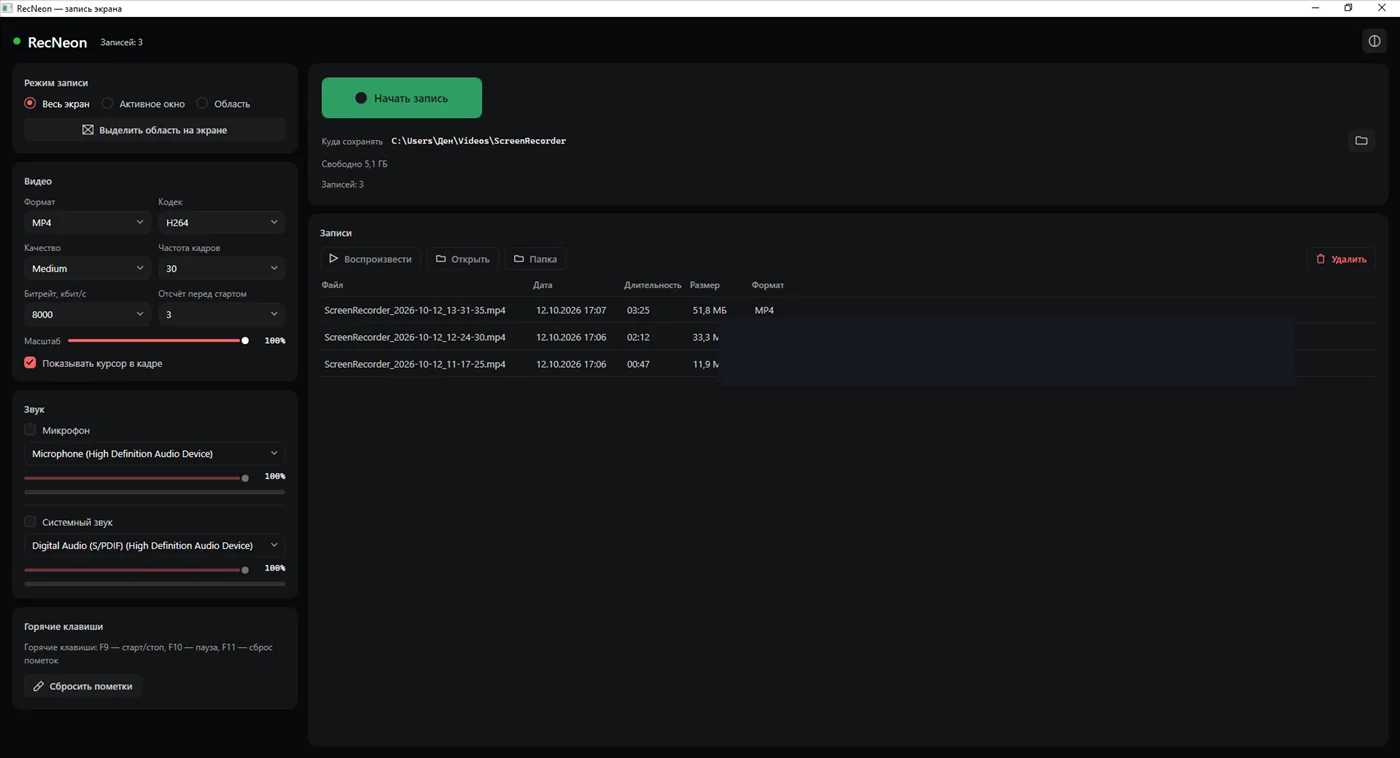1400x758 pixels.
Task: Open the "Формат" dropdown showing MP4
Action: [x=87, y=222]
